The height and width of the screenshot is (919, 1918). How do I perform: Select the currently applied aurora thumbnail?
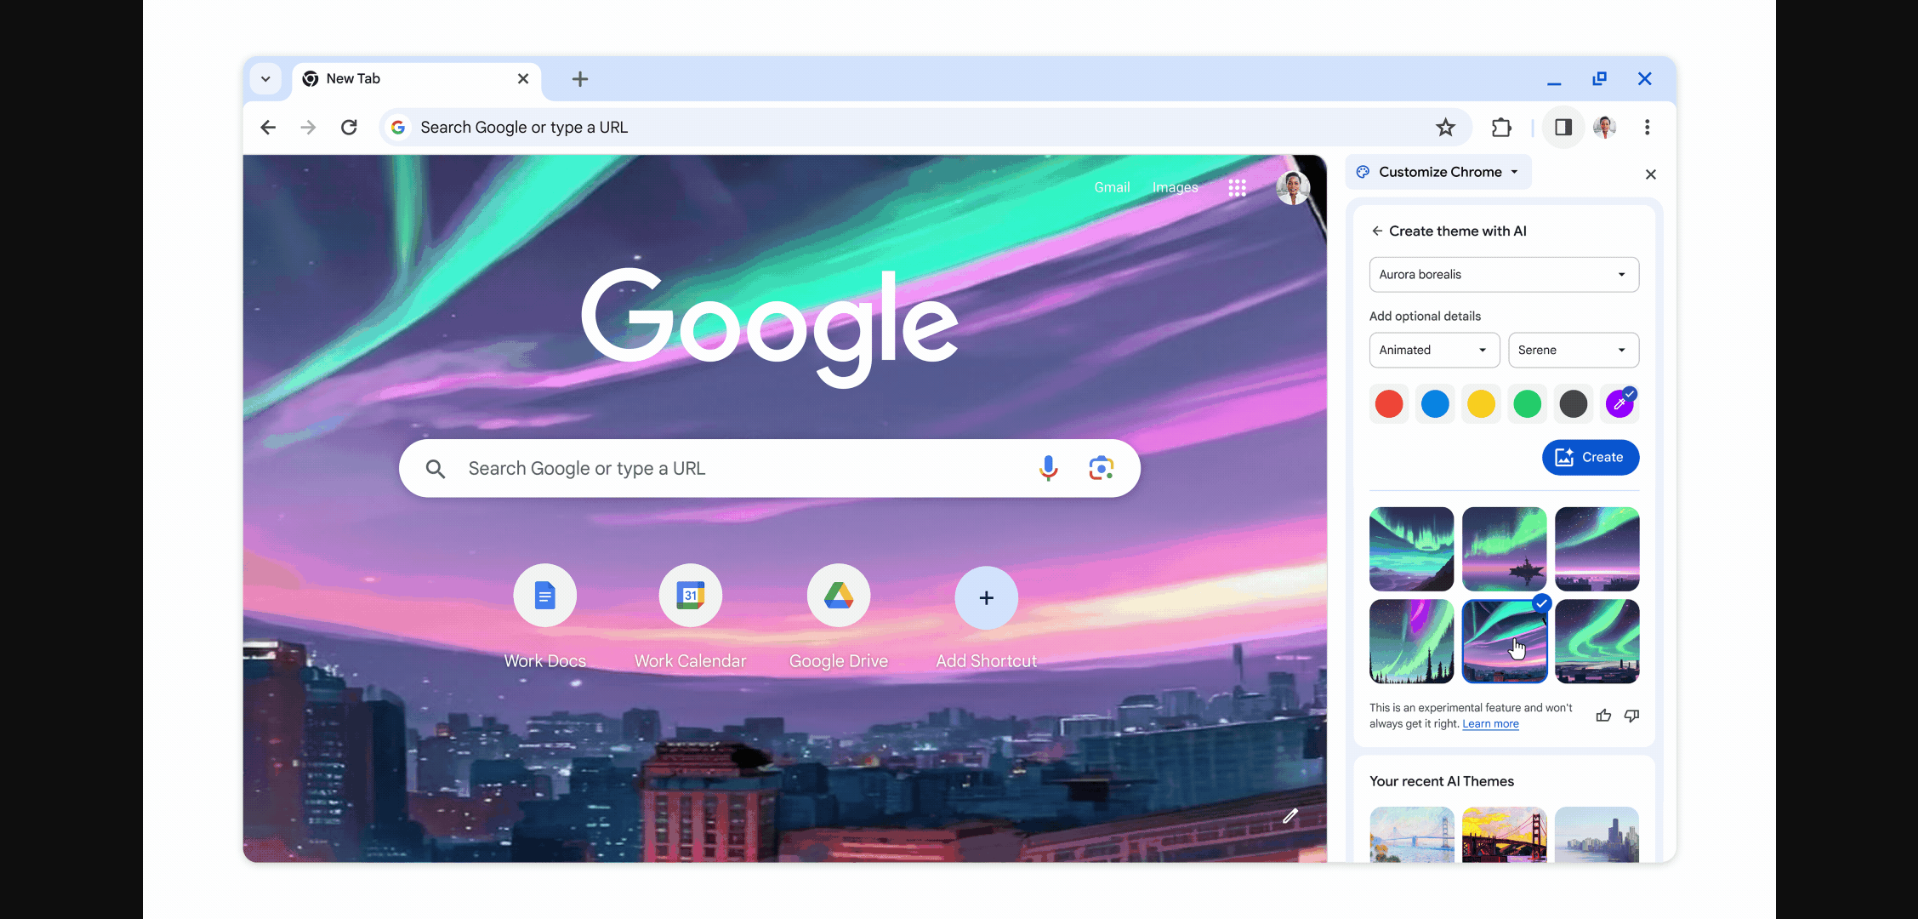[x=1504, y=641]
